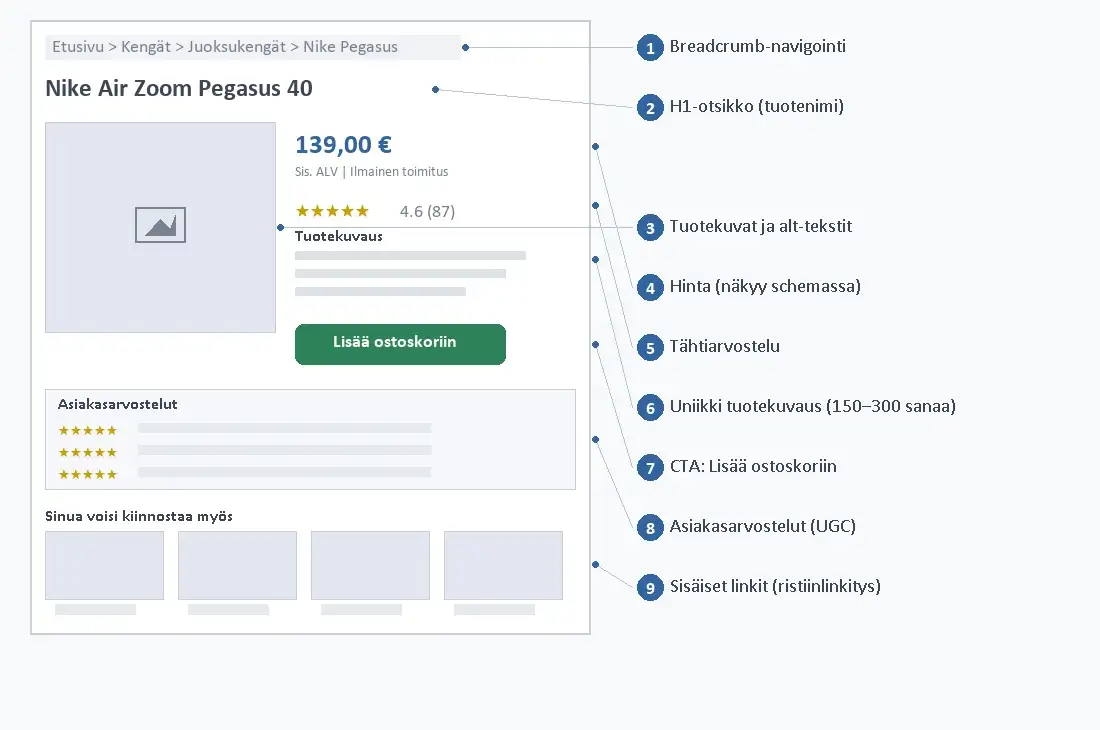Screen dimensions: 1100x730
Task: Click the 139,00 € price text
Action: (x=343, y=144)
